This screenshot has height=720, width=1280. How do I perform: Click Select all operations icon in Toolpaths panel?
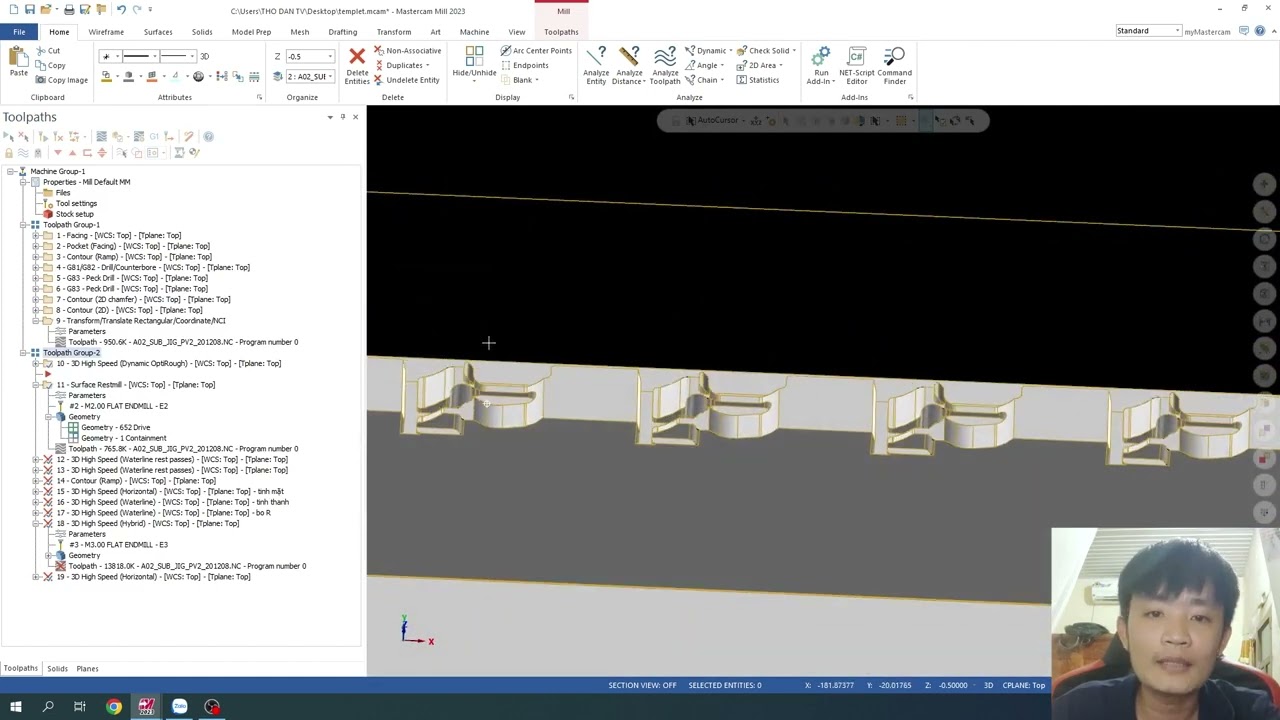(9, 137)
